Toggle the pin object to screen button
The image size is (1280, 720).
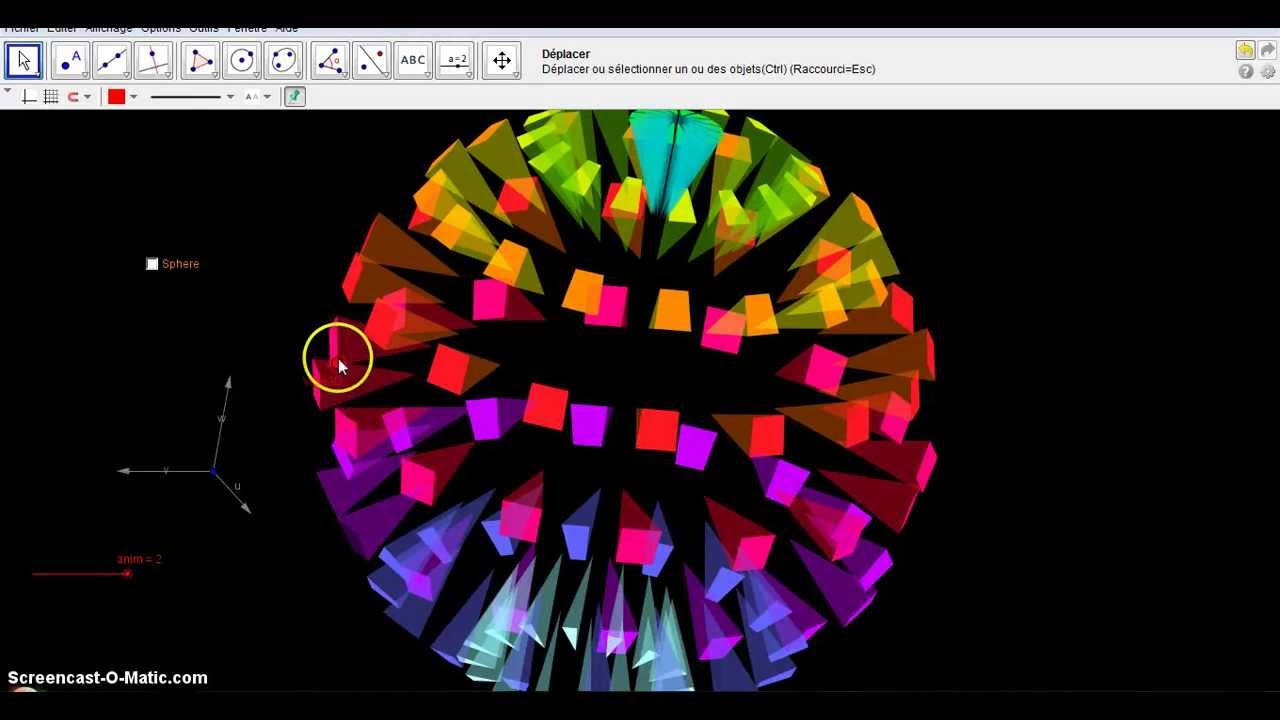pos(294,97)
